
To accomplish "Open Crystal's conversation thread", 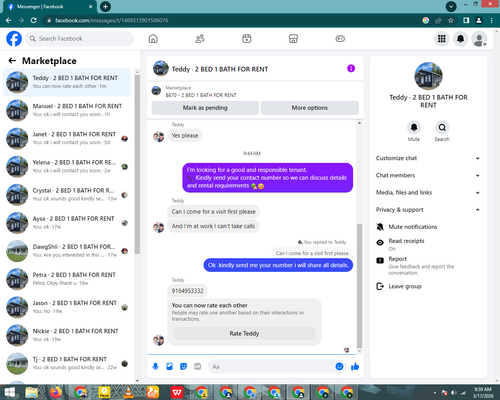I will [x=67, y=195].
